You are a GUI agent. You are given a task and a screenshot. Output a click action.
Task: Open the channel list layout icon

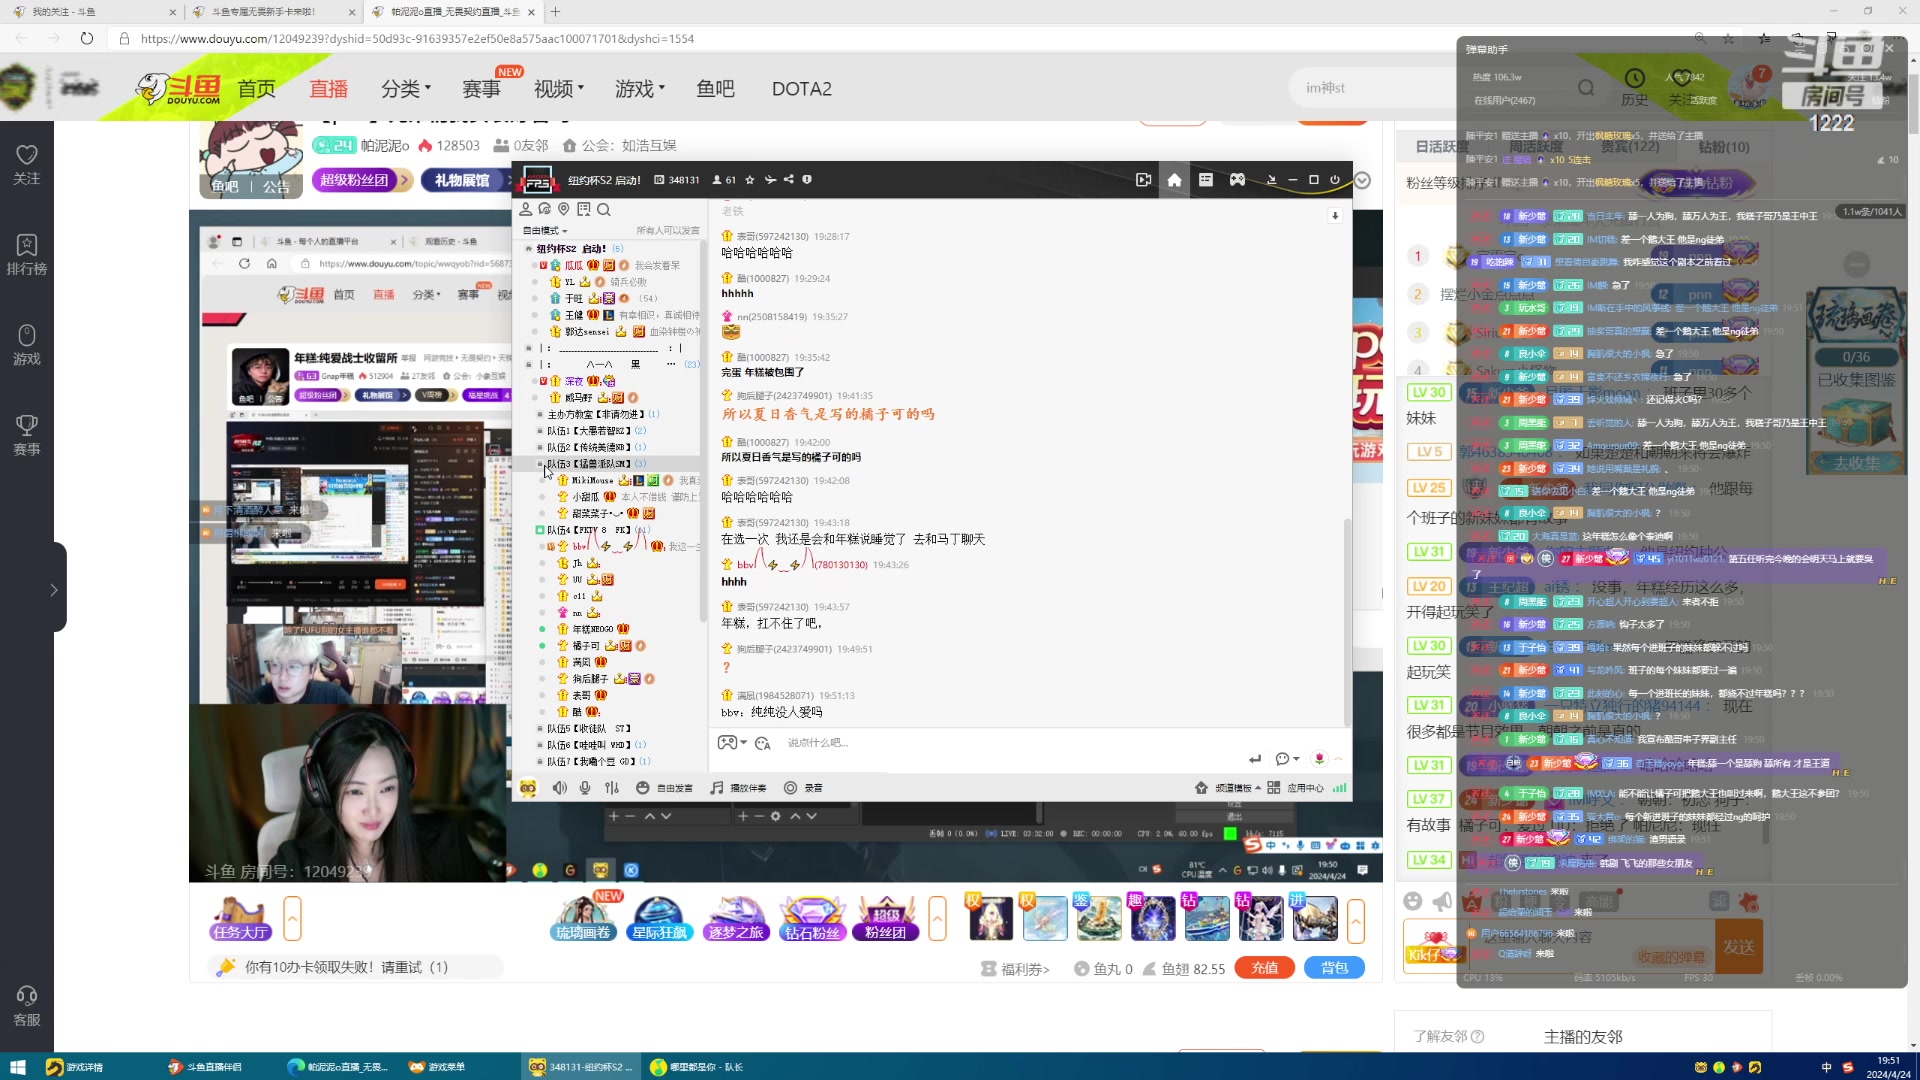tap(1206, 180)
